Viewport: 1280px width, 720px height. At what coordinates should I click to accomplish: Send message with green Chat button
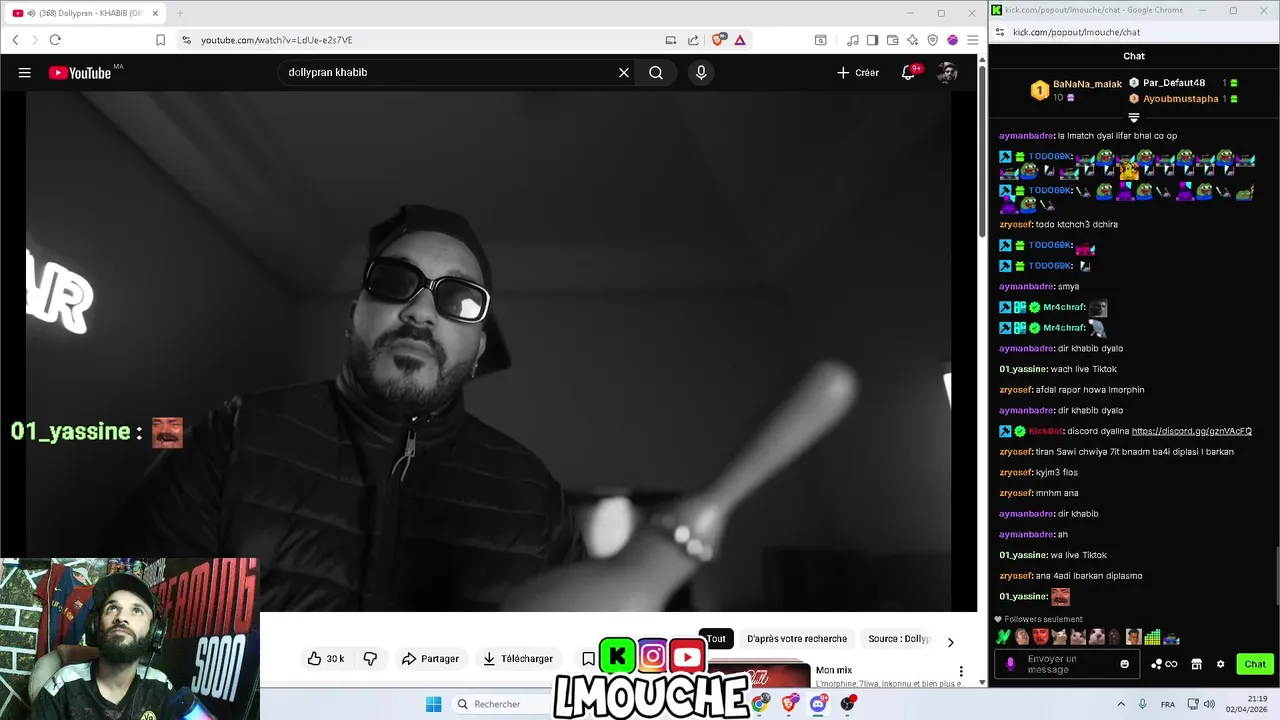pyautogui.click(x=1255, y=664)
